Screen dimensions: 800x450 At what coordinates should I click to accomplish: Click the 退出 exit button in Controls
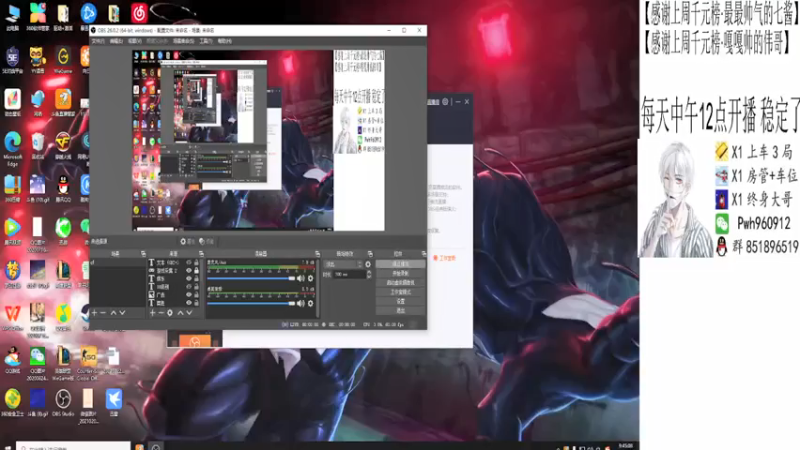(401, 310)
